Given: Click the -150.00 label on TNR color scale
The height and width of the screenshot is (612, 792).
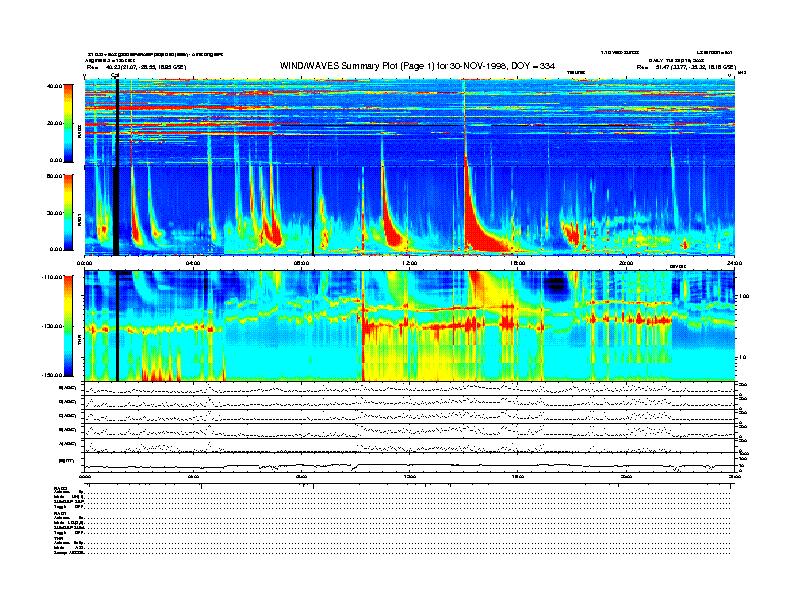Looking at the screenshot, I should coord(52,375).
